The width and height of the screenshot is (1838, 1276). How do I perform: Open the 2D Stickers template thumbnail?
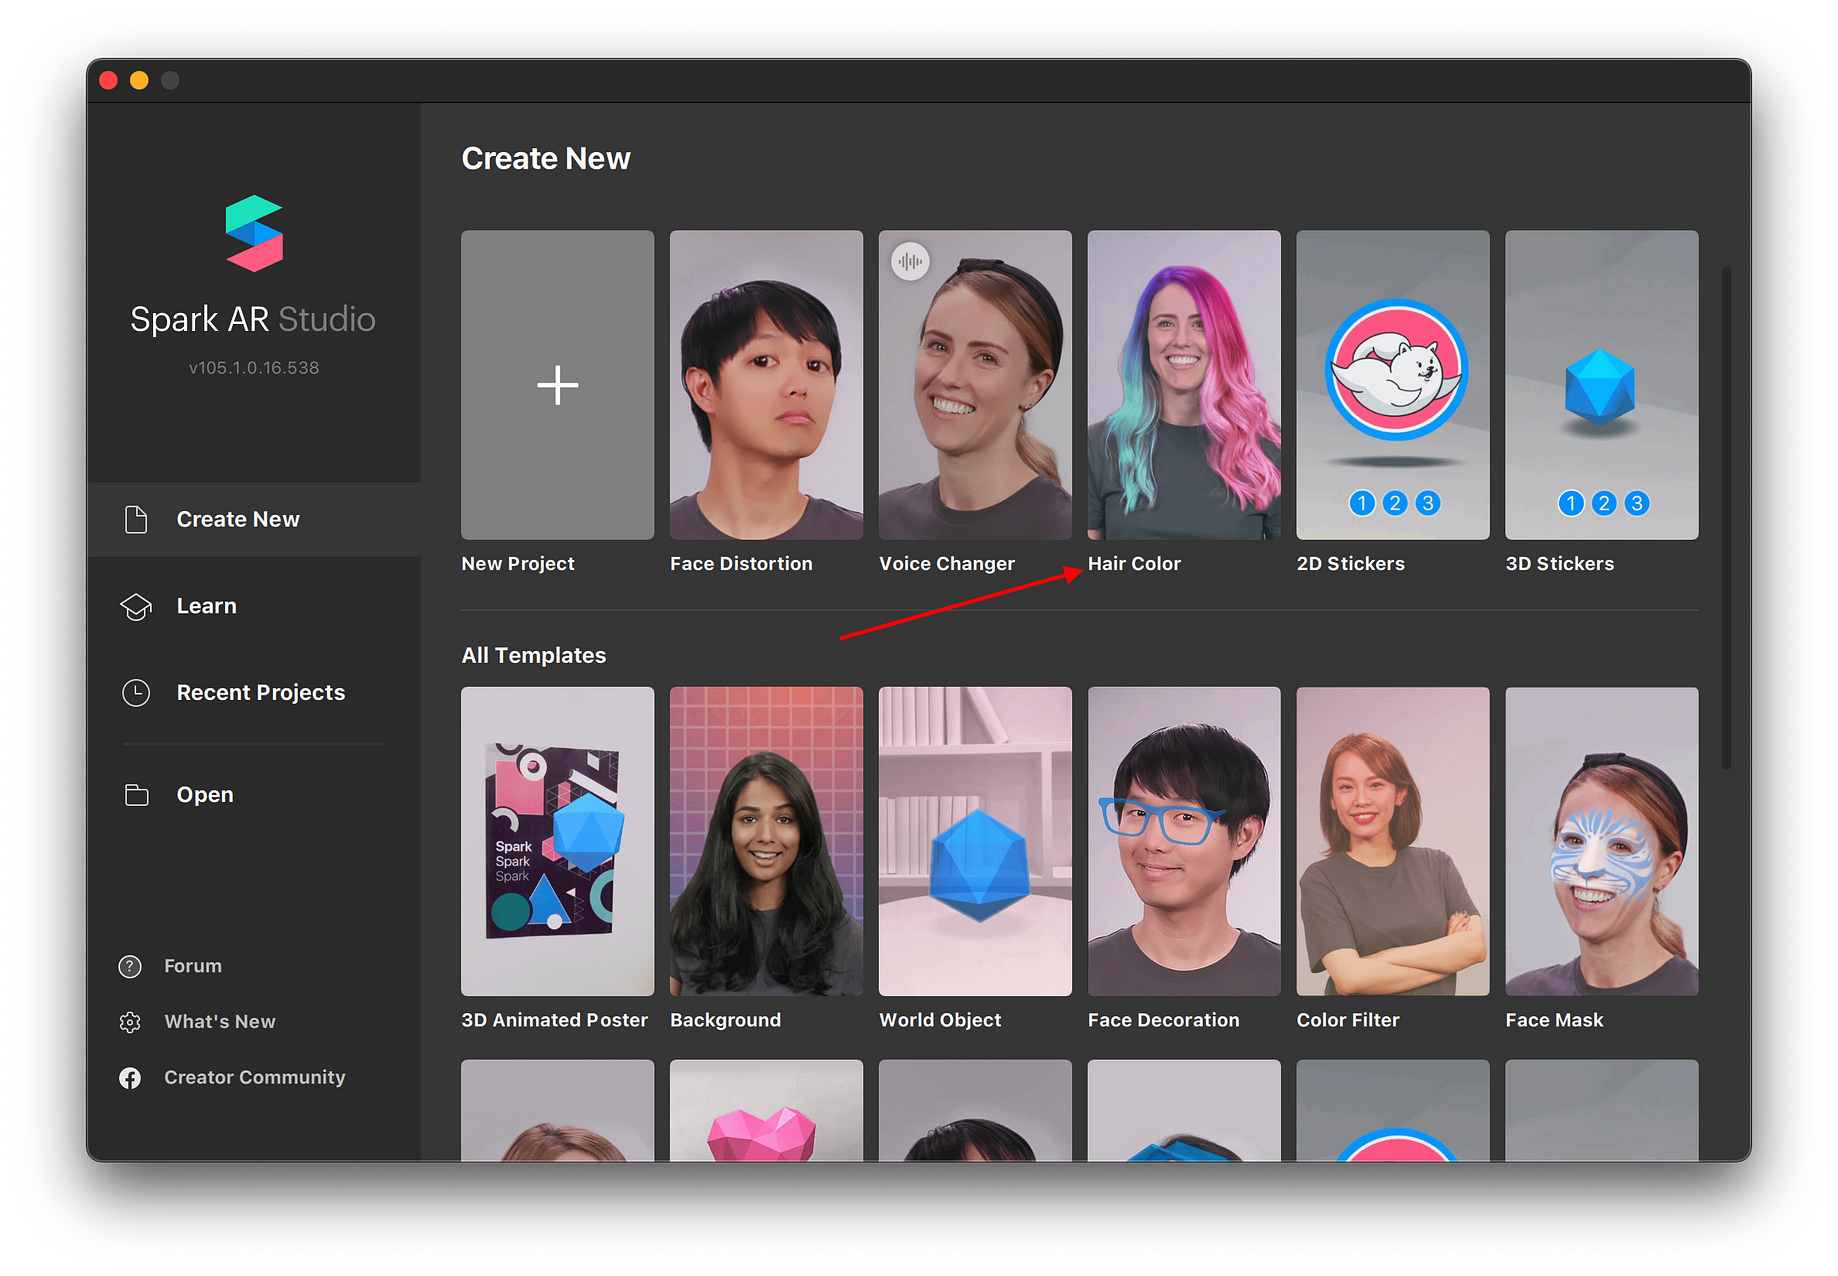(x=1393, y=385)
